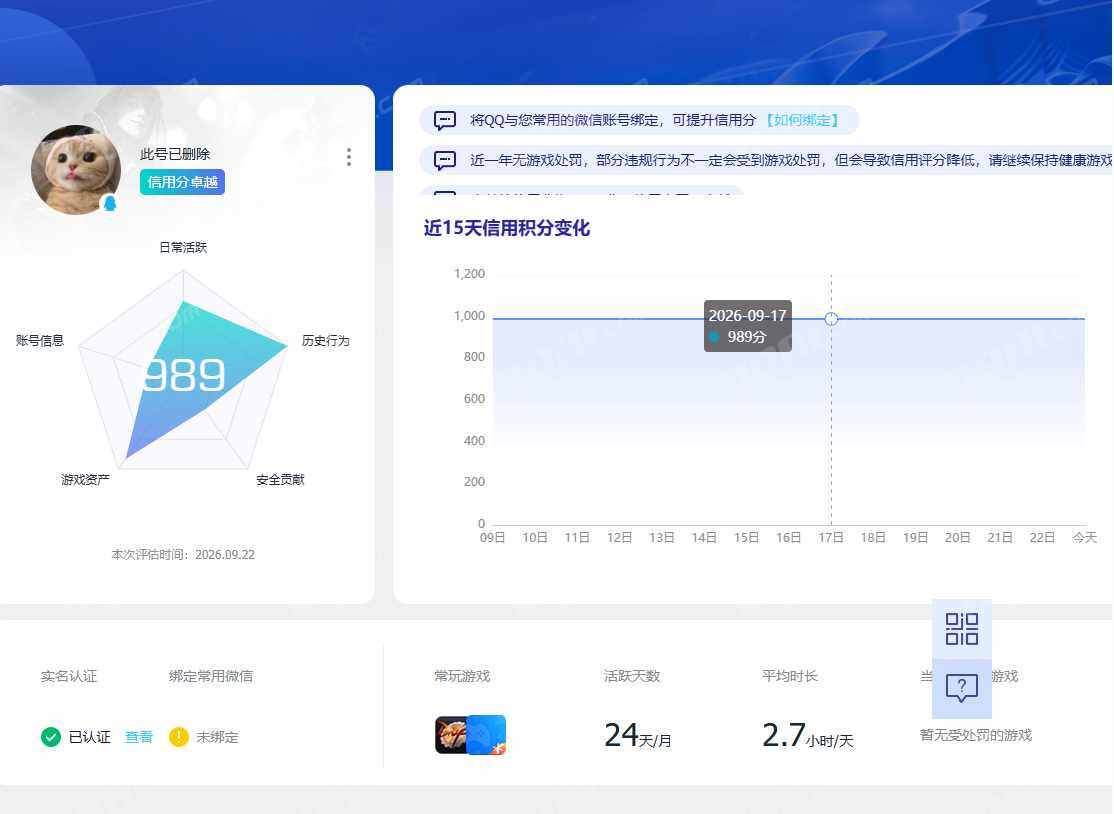Open the 如何绑定 link
This screenshot has height=814, width=1114.
click(x=802, y=120)
